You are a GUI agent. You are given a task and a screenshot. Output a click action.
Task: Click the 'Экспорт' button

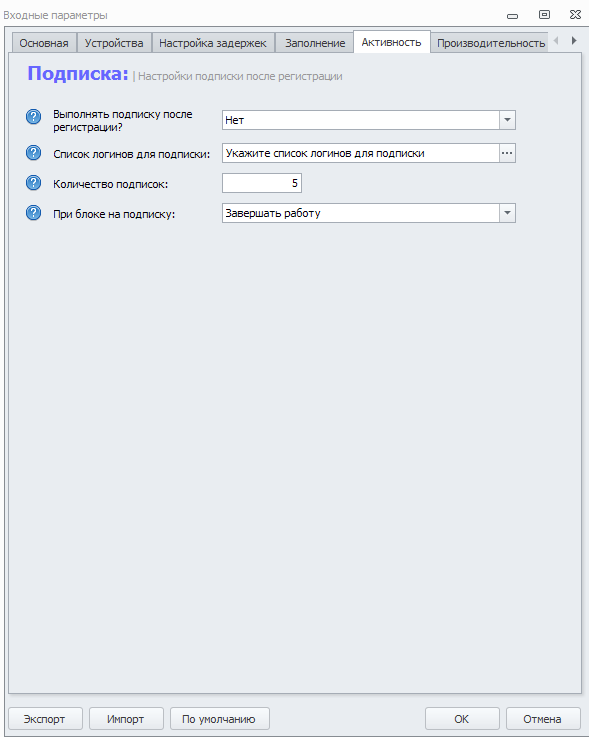coord(45,719)
